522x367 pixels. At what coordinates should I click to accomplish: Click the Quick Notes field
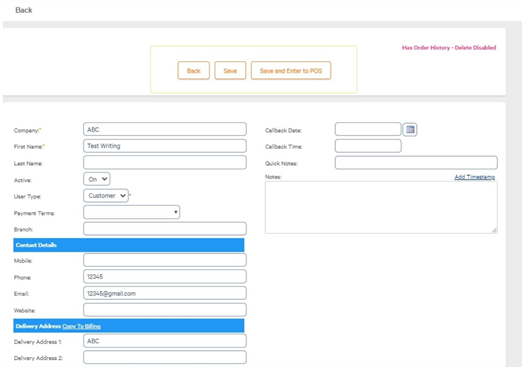[x=416, y=162]
